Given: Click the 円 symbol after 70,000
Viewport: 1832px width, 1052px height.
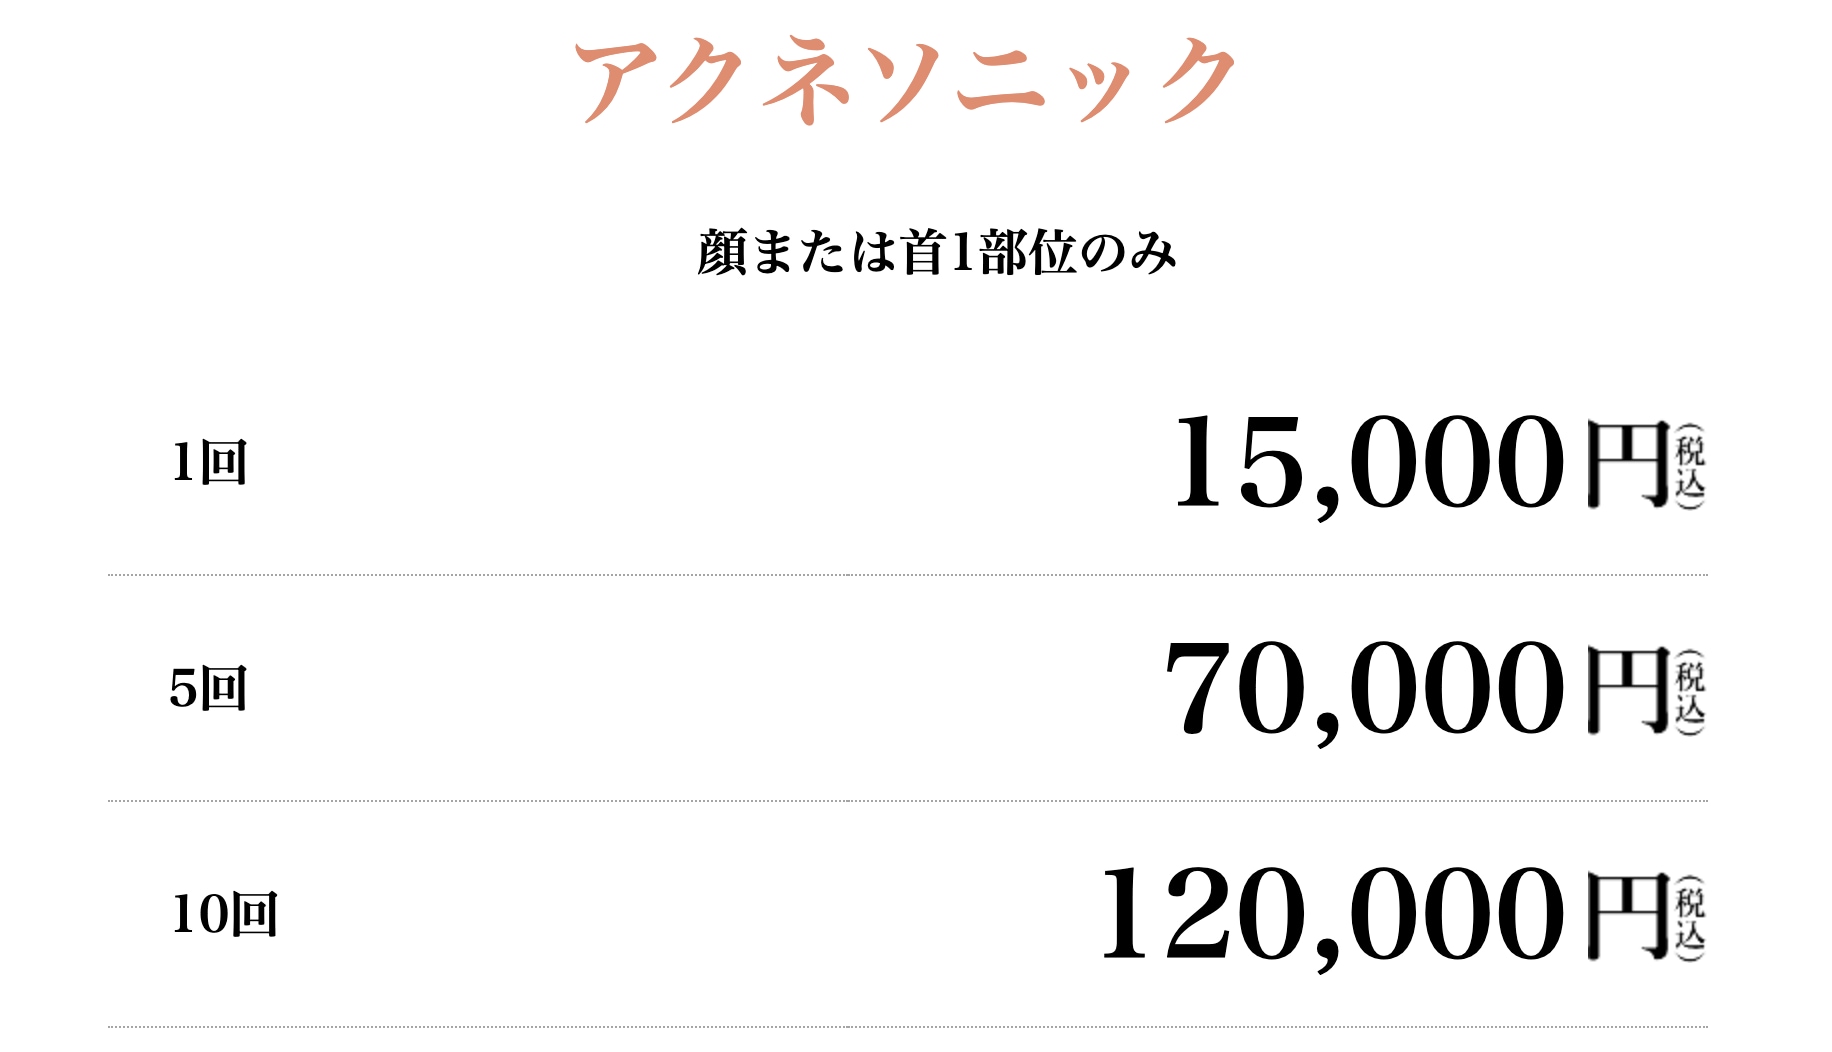Looking at the screenshot, I should (x=1628, y=691).
